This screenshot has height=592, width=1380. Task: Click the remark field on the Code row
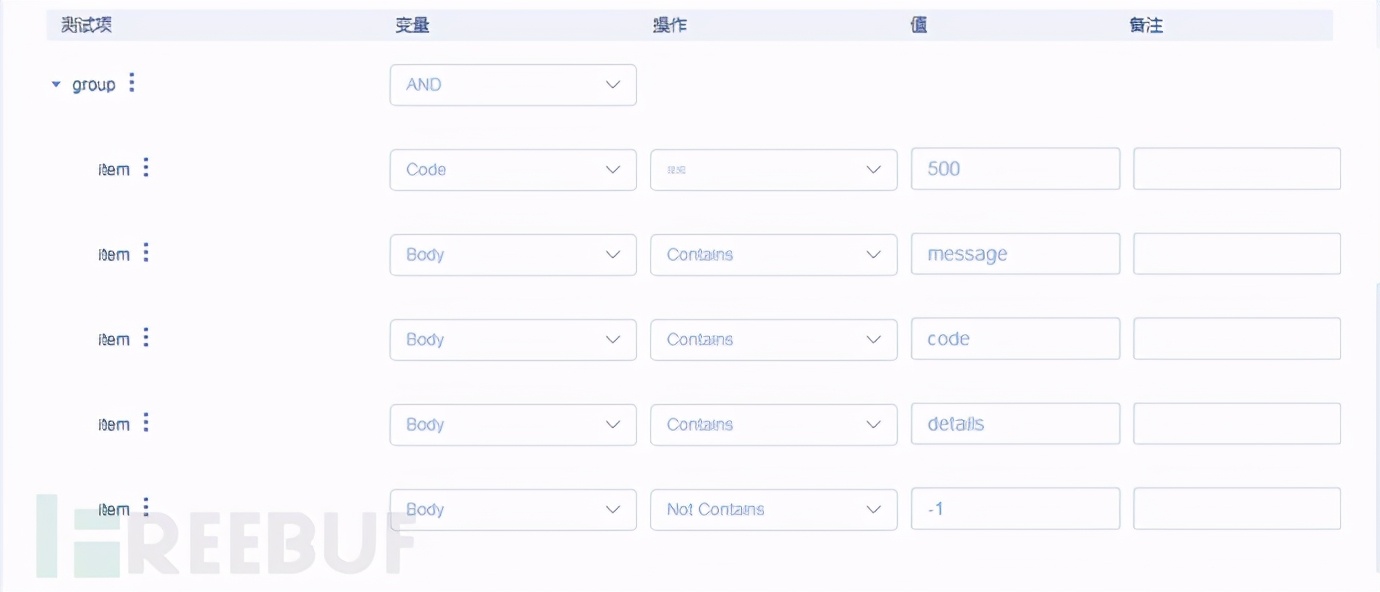1237,168
